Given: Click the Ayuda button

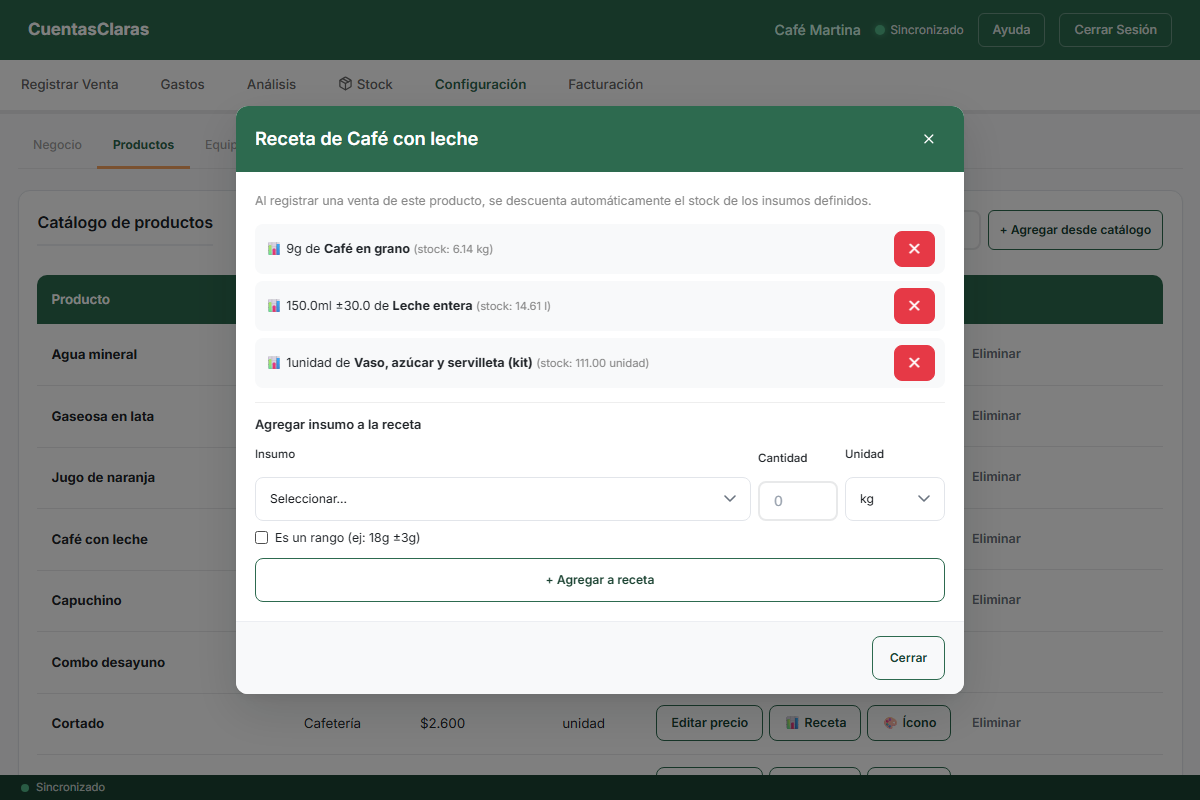Looking at the screenshot, I should 1011,30.
